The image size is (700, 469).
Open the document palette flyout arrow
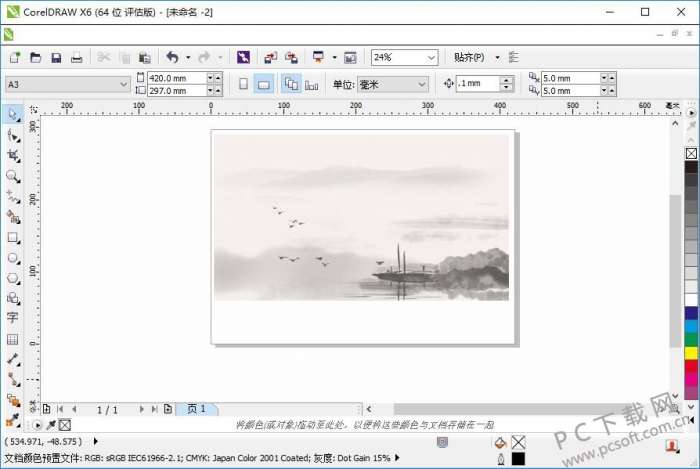coord(38,425)
